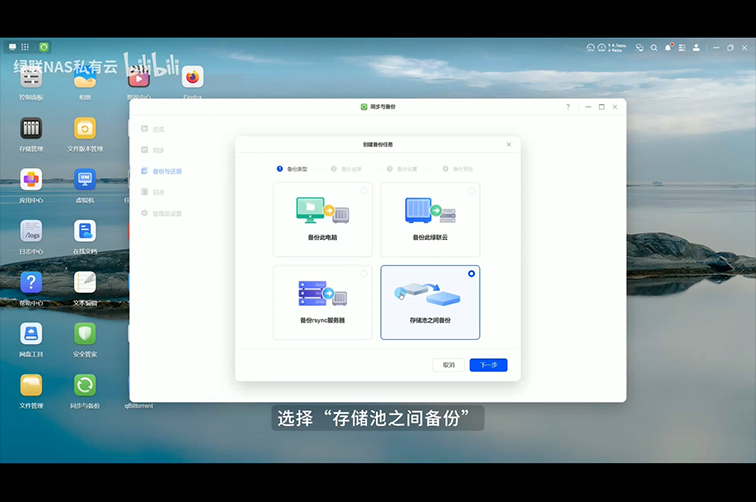Open 日志 in the sidebar
Image resolution: width=756 pixels, height=502 pixels.
153,192
